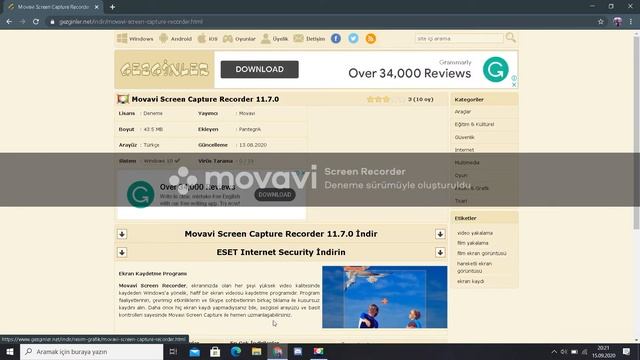640x360 pixels.
Task: Click the address bar URL
Action: tap(131, 22)
